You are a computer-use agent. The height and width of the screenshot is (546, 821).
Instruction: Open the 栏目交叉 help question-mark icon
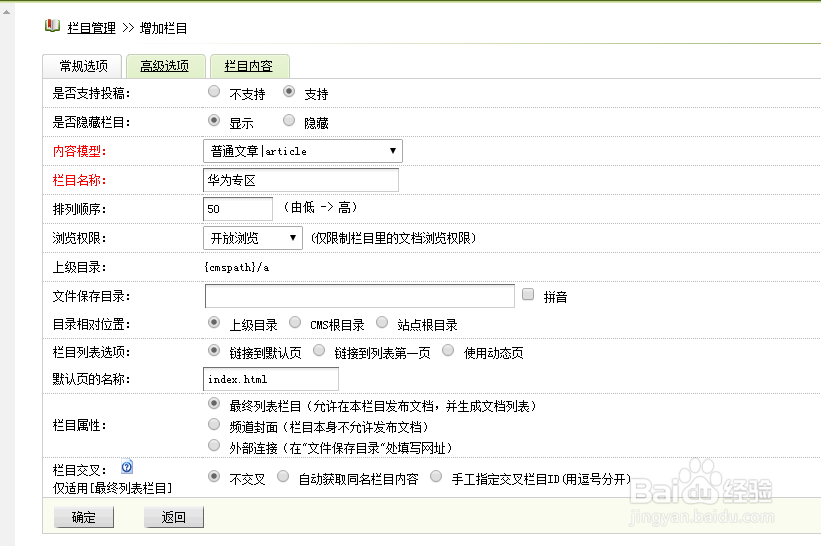click(x=127, y=467)
